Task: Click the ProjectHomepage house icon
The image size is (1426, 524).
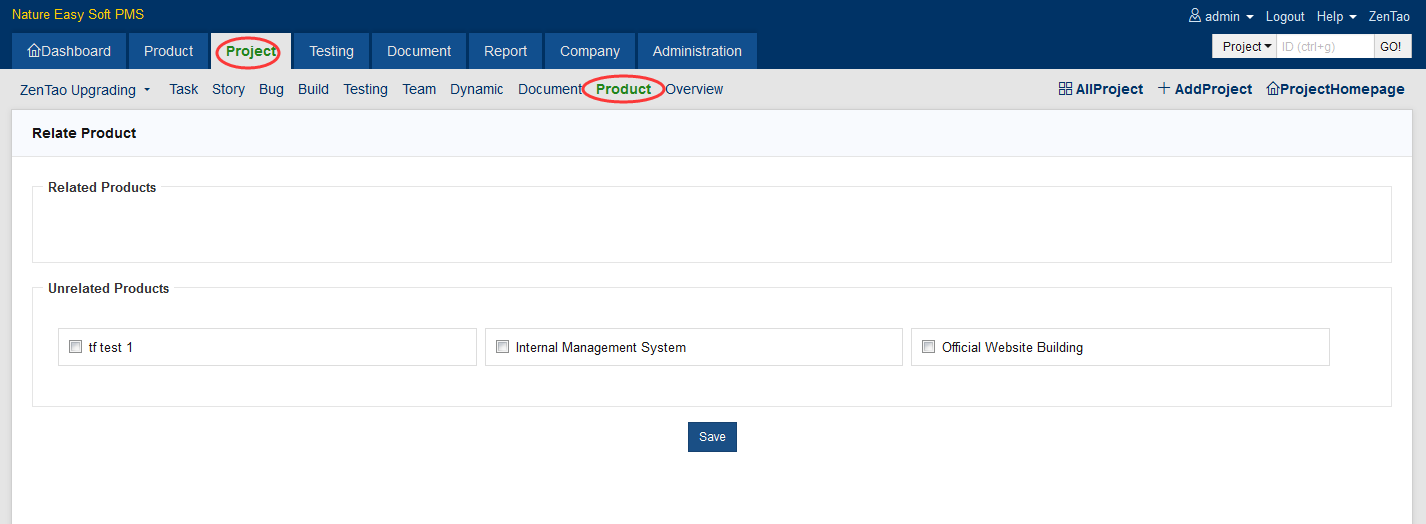Action: tap(1273, 89)
